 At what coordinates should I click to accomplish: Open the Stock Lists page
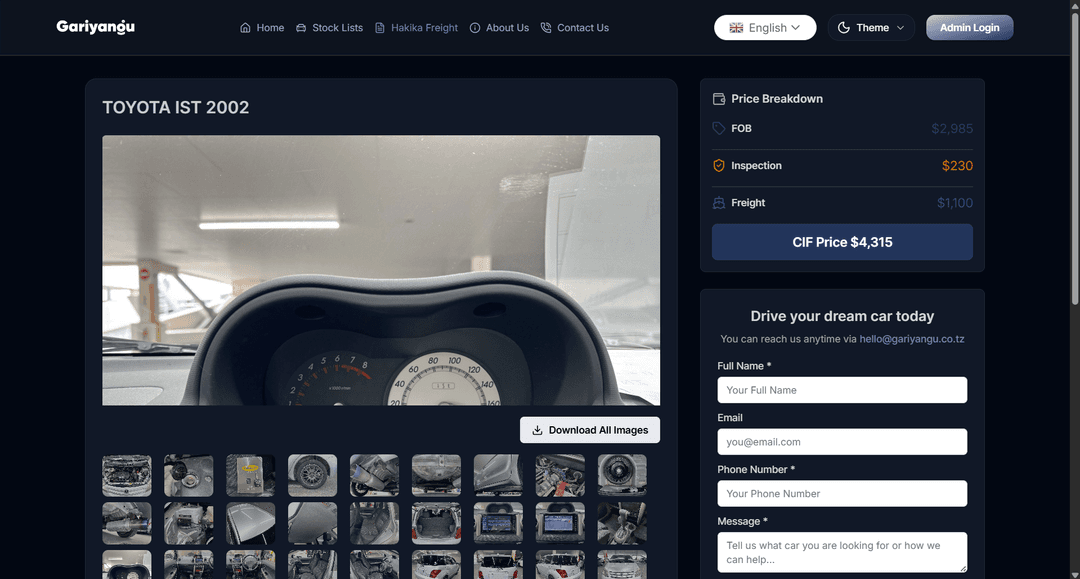329,28
